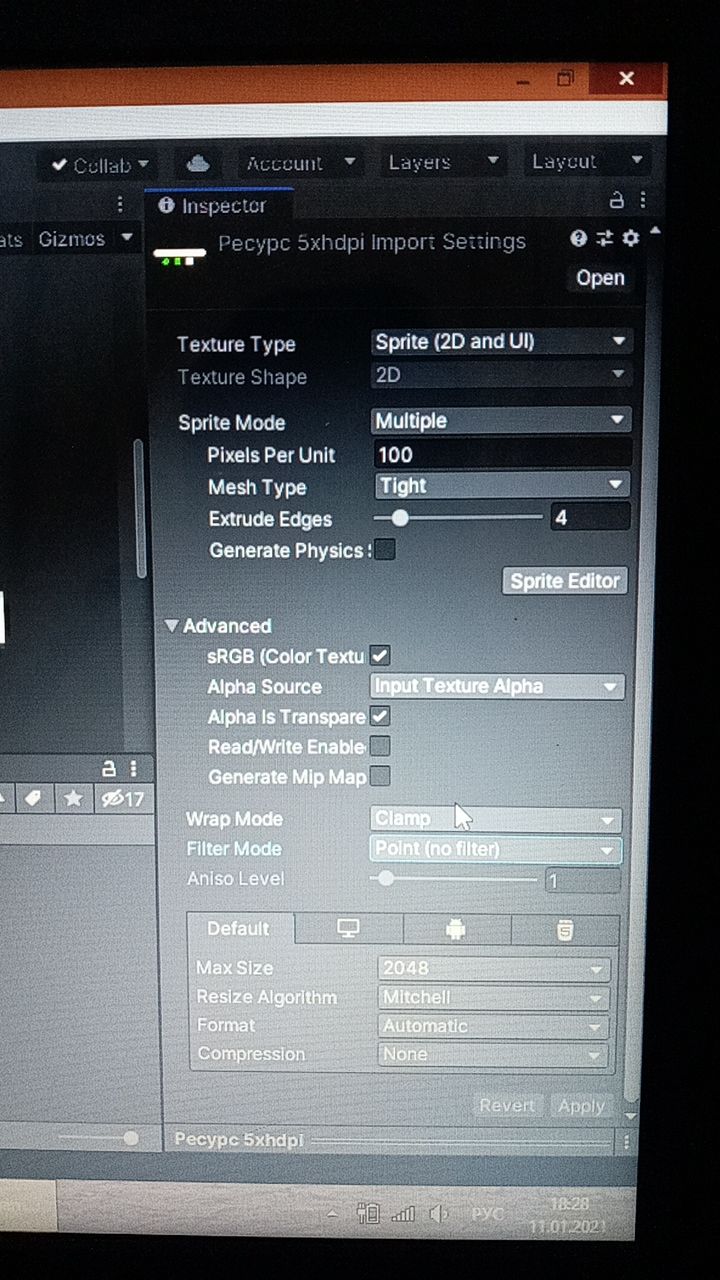This screenshot has height=1280, width=720.
Task: Click the network signal tray icon
Action: pyautogui.click(x=403, y=1214)
